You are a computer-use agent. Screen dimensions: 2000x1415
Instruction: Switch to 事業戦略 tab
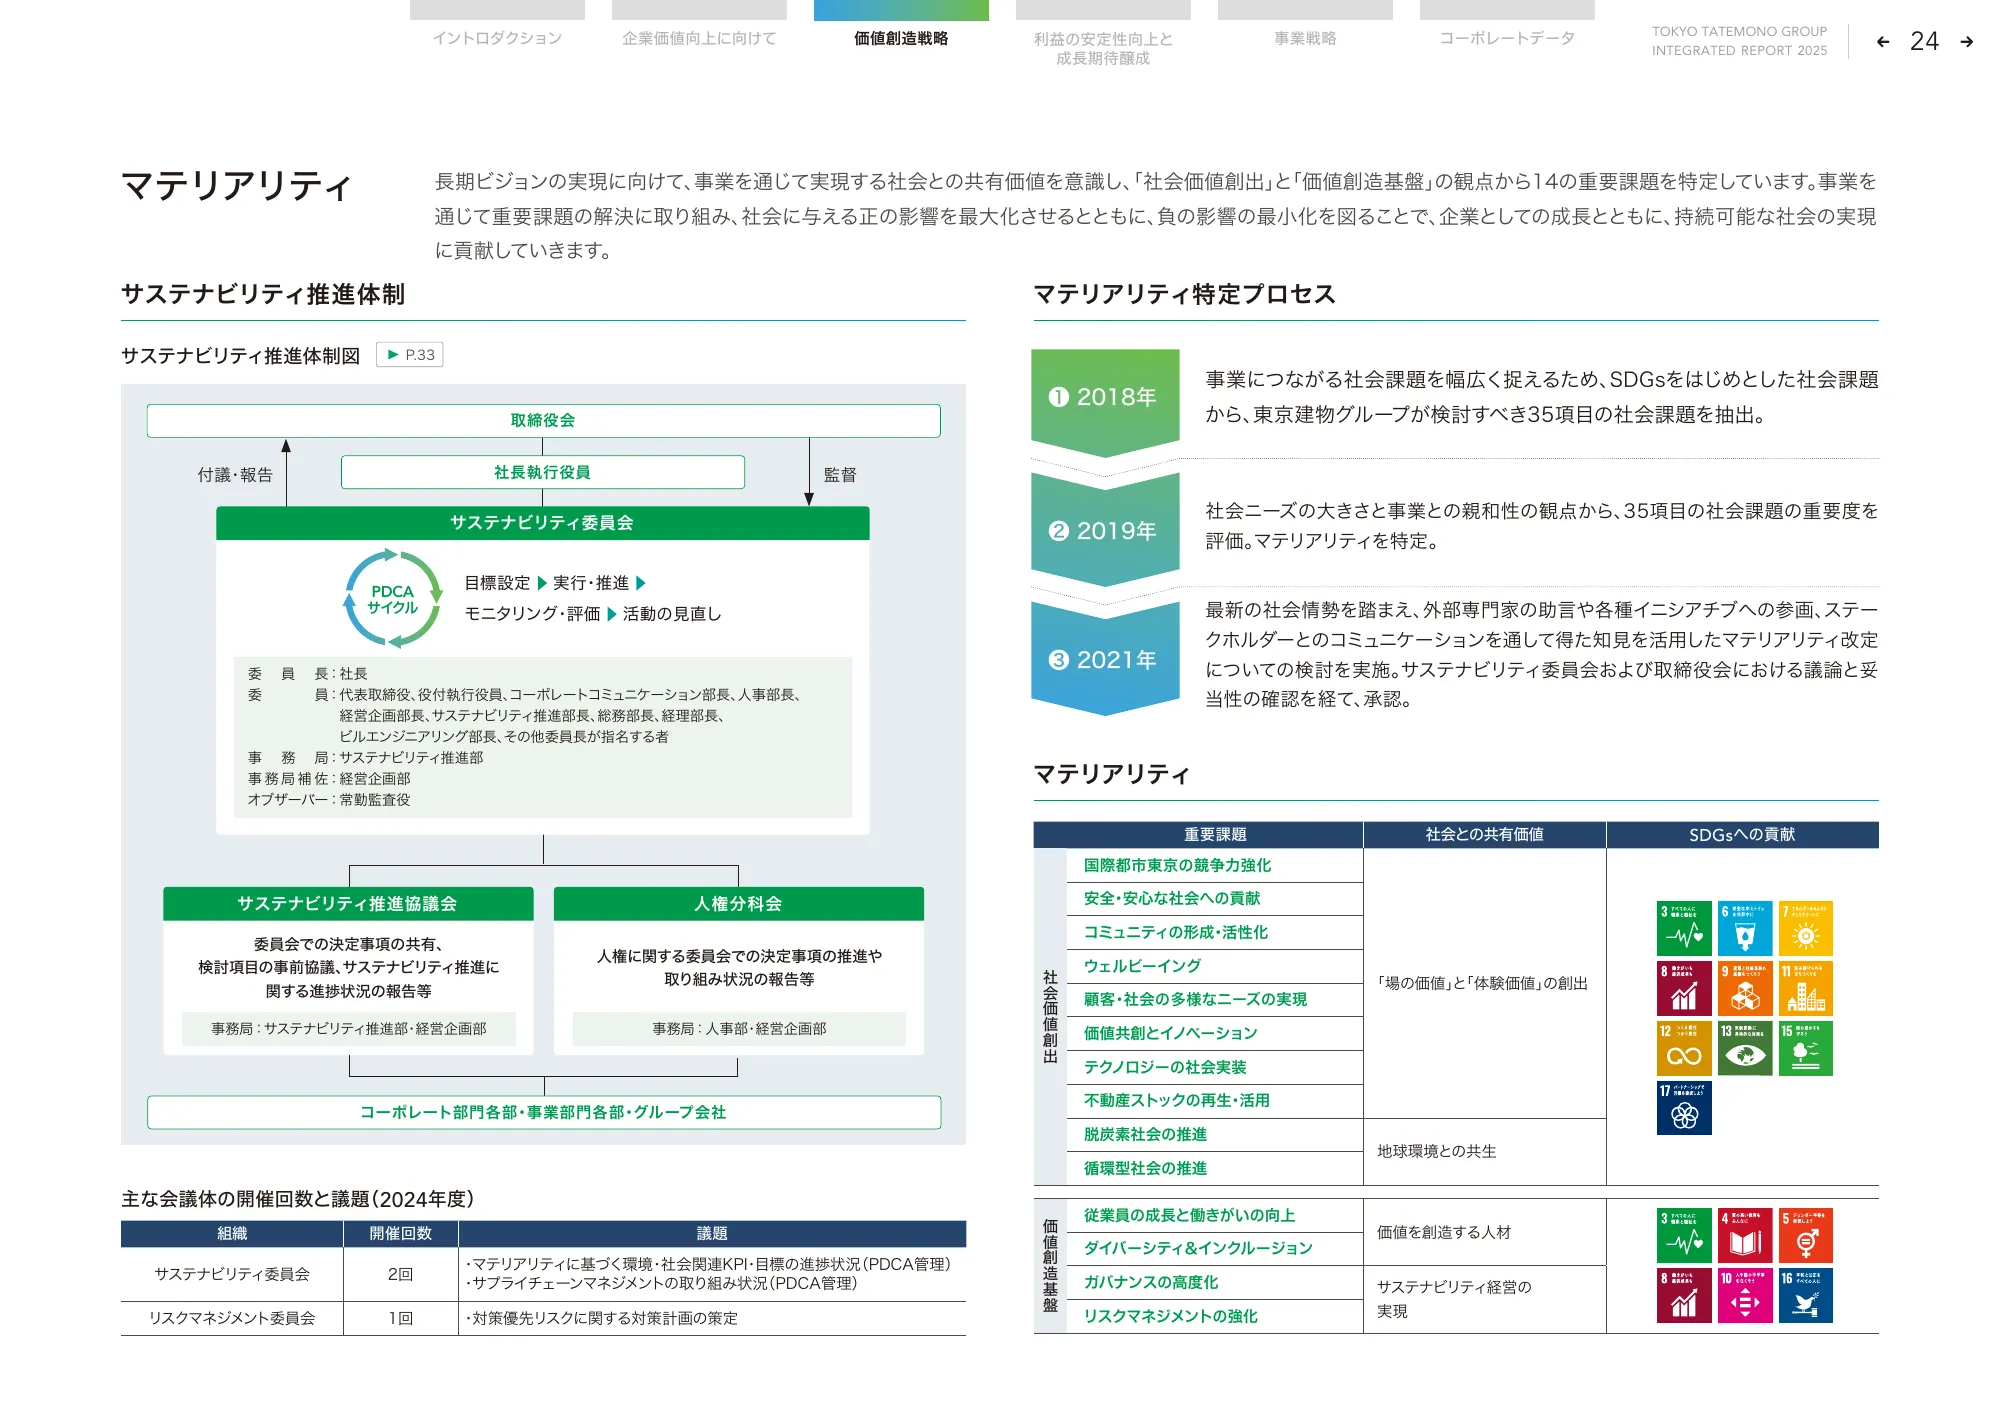pyautogui.click(x=1305, y=38)
